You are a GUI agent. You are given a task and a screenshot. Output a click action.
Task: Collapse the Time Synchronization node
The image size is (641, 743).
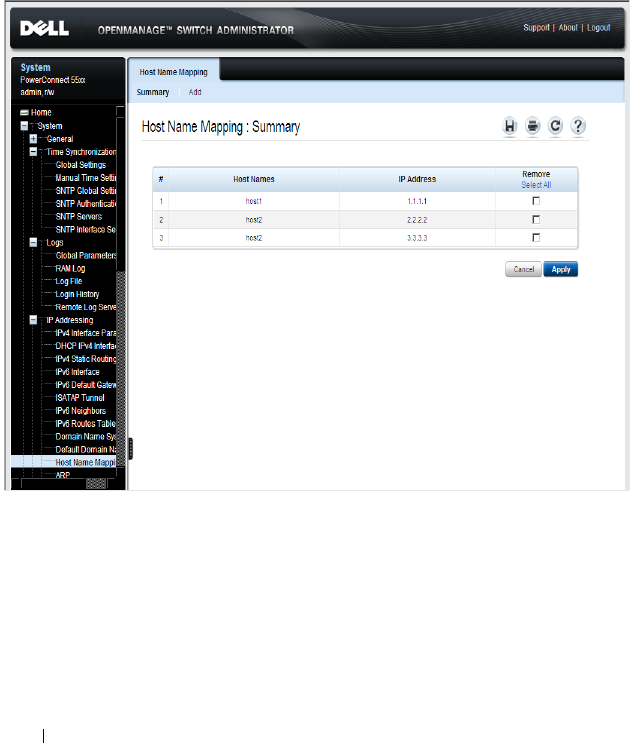pyautogui.click(x=33, y=152)
